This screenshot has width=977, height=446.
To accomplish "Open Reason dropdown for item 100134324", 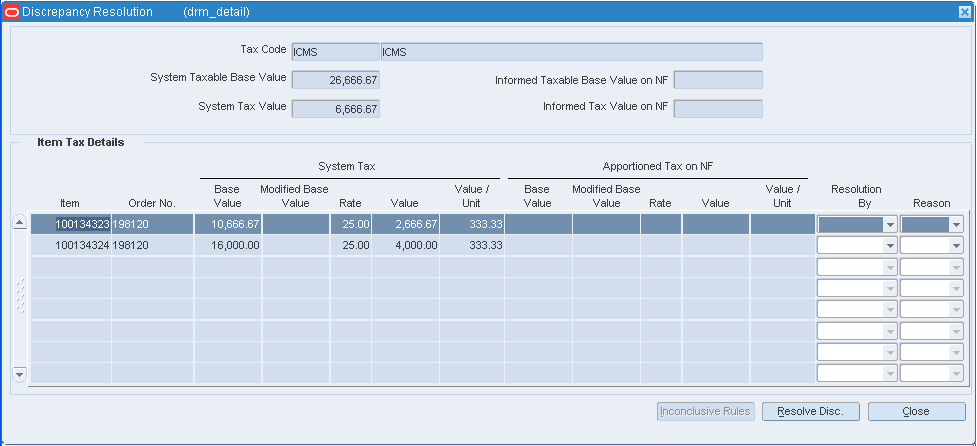I will click(956, 246).
